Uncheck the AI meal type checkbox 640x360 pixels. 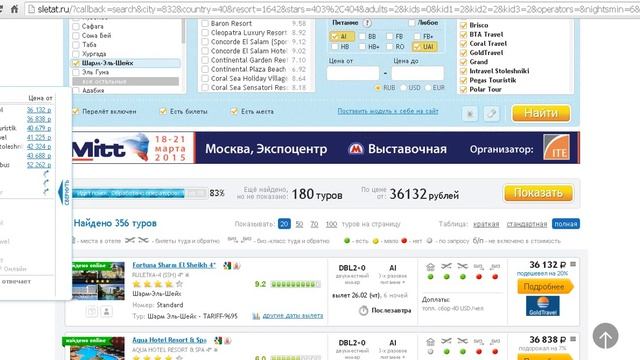334,36
